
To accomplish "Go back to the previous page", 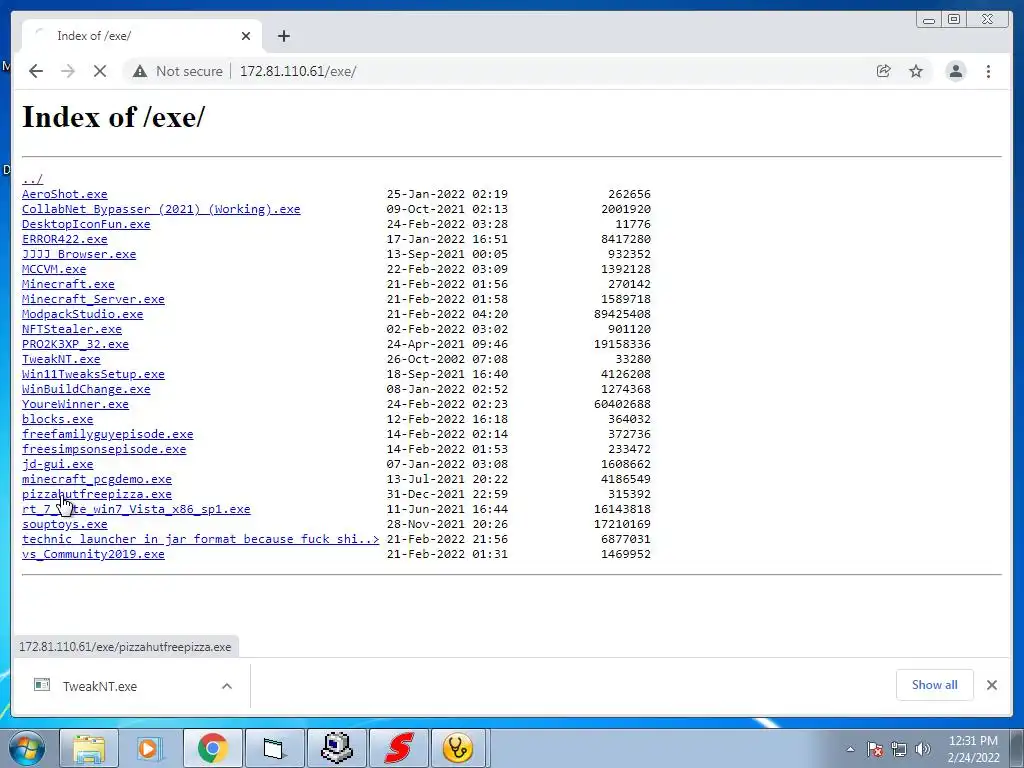I will click(x=36, y=71).
